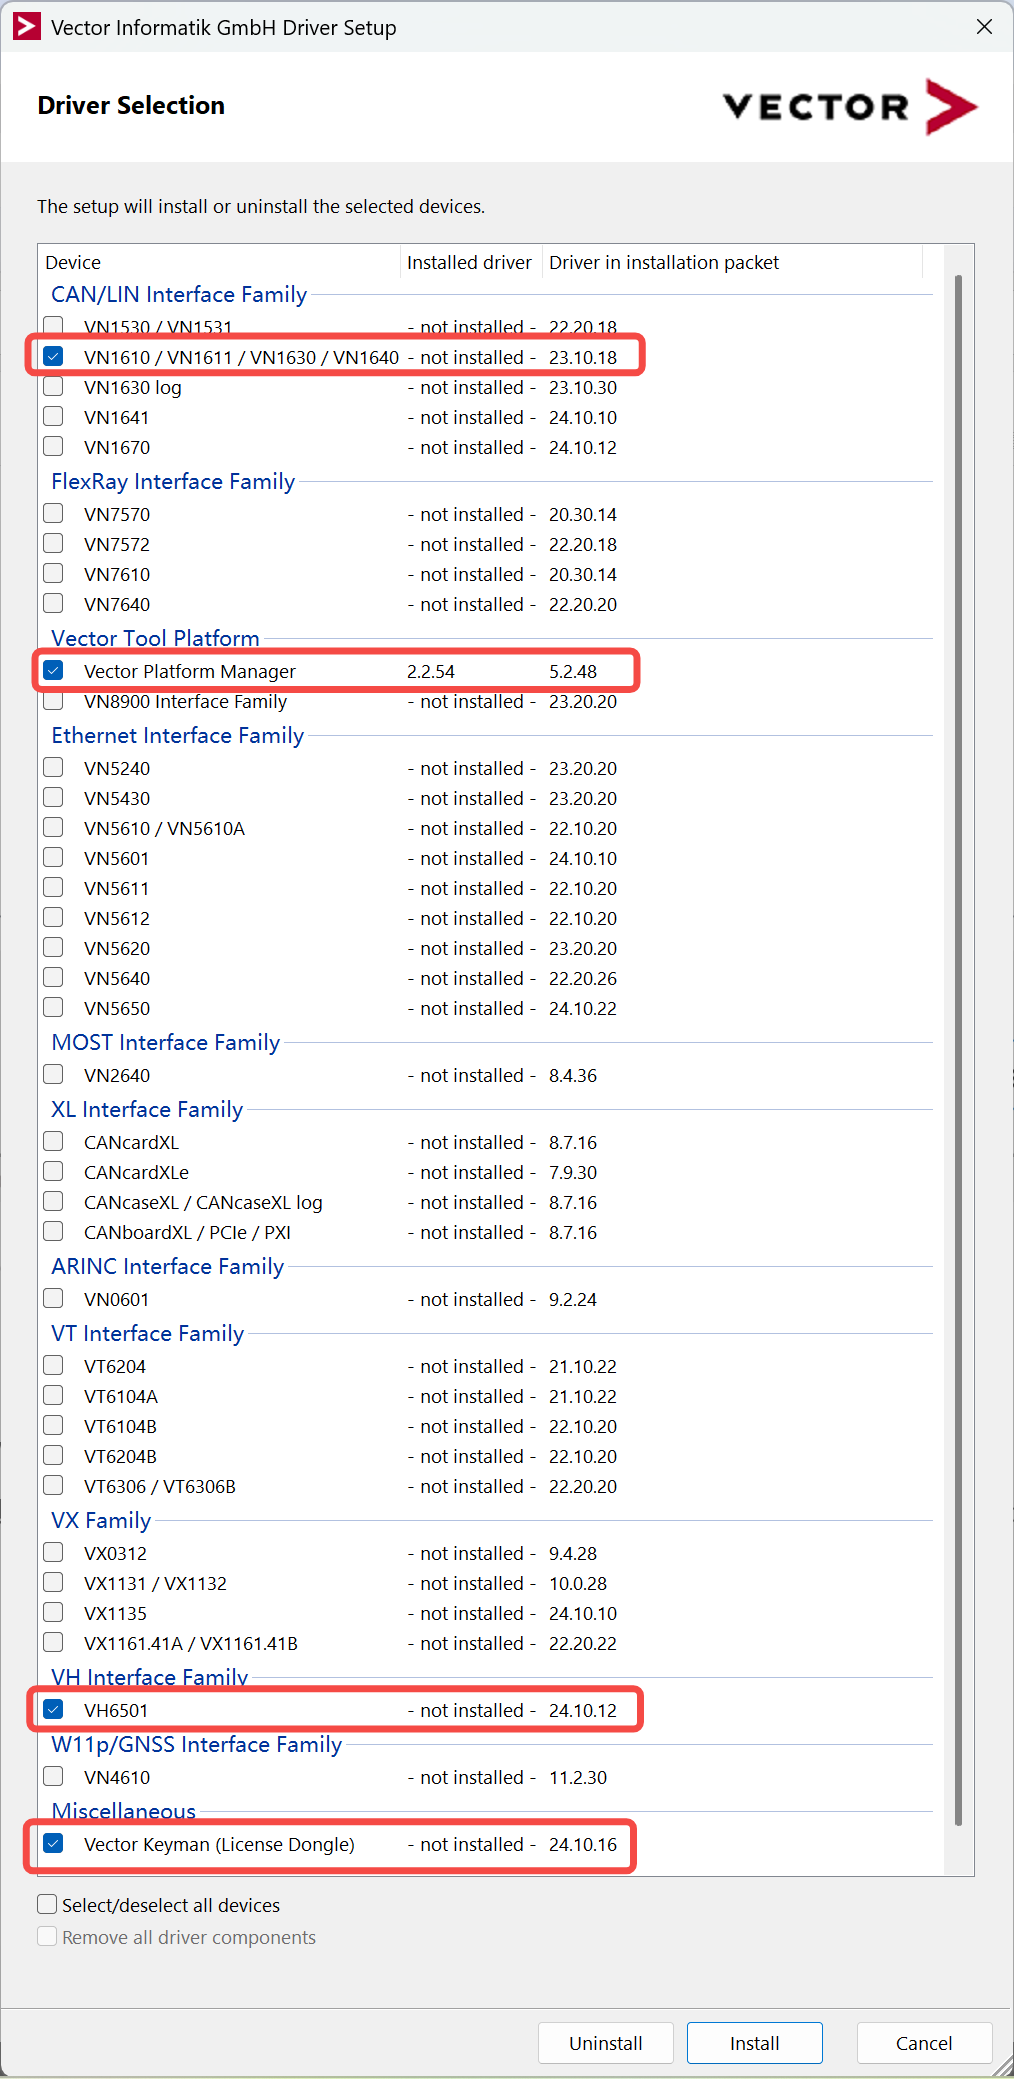Screen dimensions: 1014x2079
Task: Click the Install button
Action: (755, 2043)
